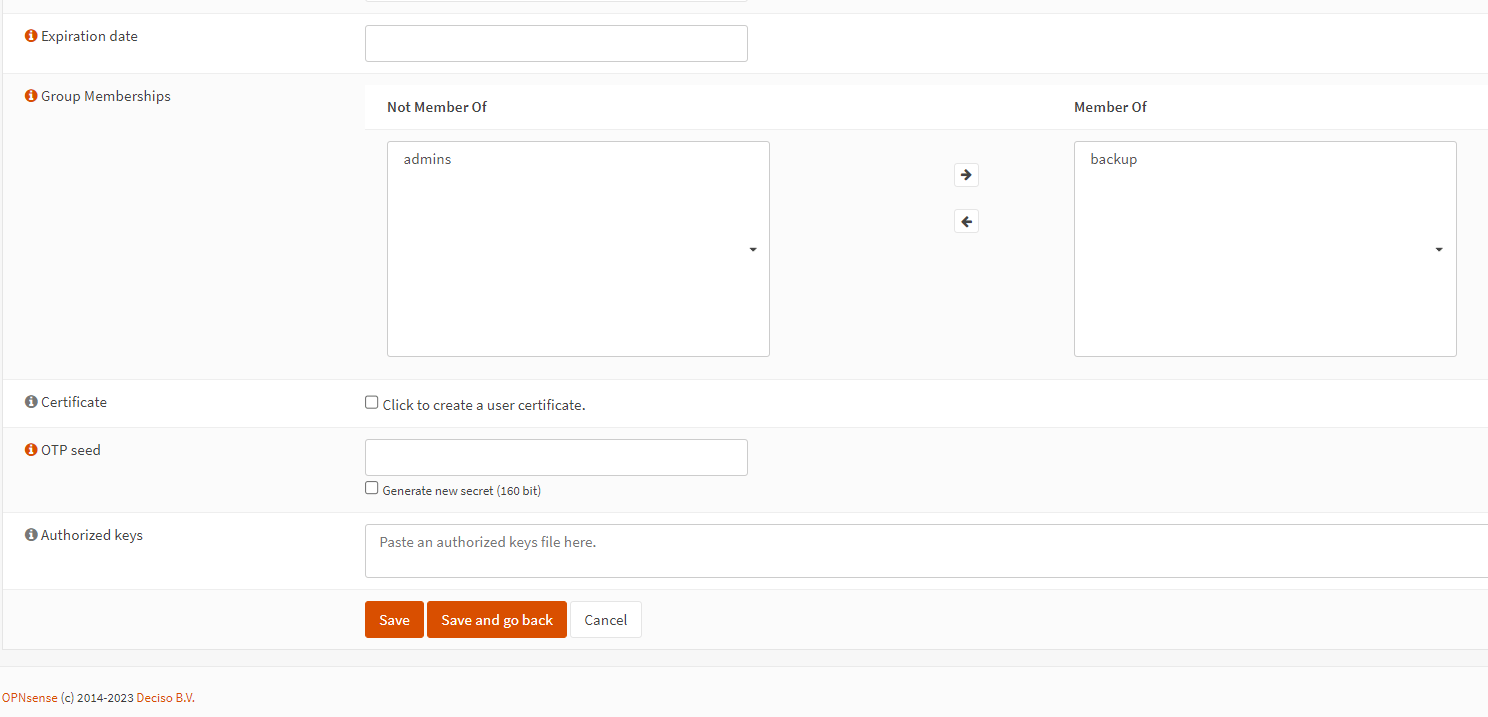1488x717 pixels.
Task: Click the info icon beside OTP seed
Action: coord(30,449)
